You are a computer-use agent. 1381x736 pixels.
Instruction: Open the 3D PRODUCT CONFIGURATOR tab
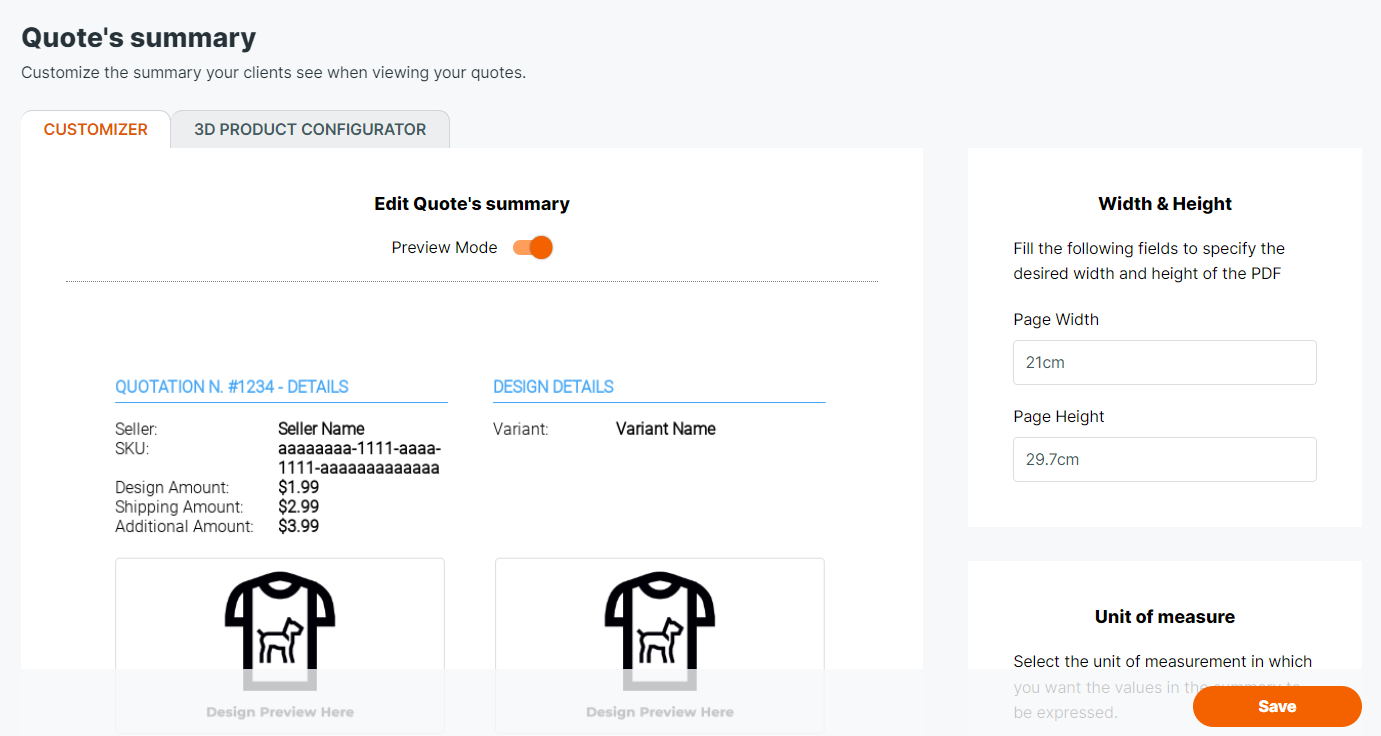coord(310,129)
